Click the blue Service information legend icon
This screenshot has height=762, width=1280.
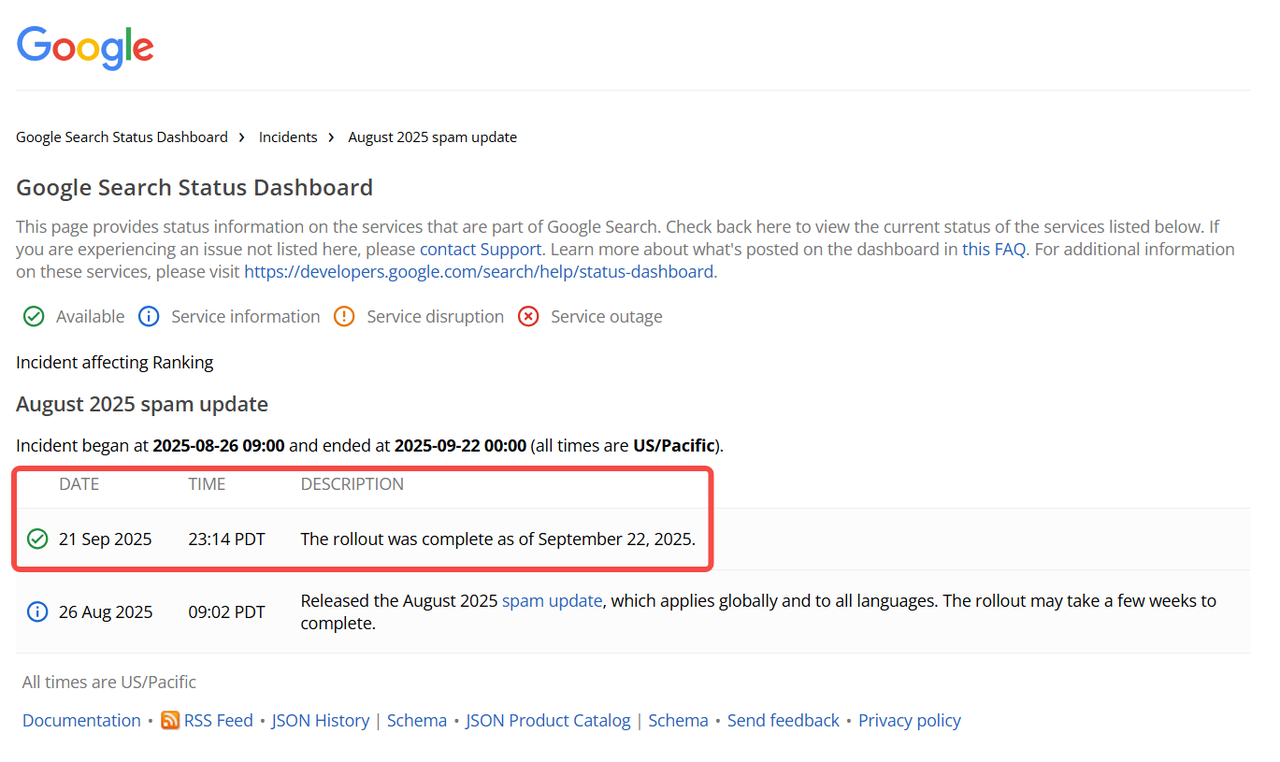point(149,317)
